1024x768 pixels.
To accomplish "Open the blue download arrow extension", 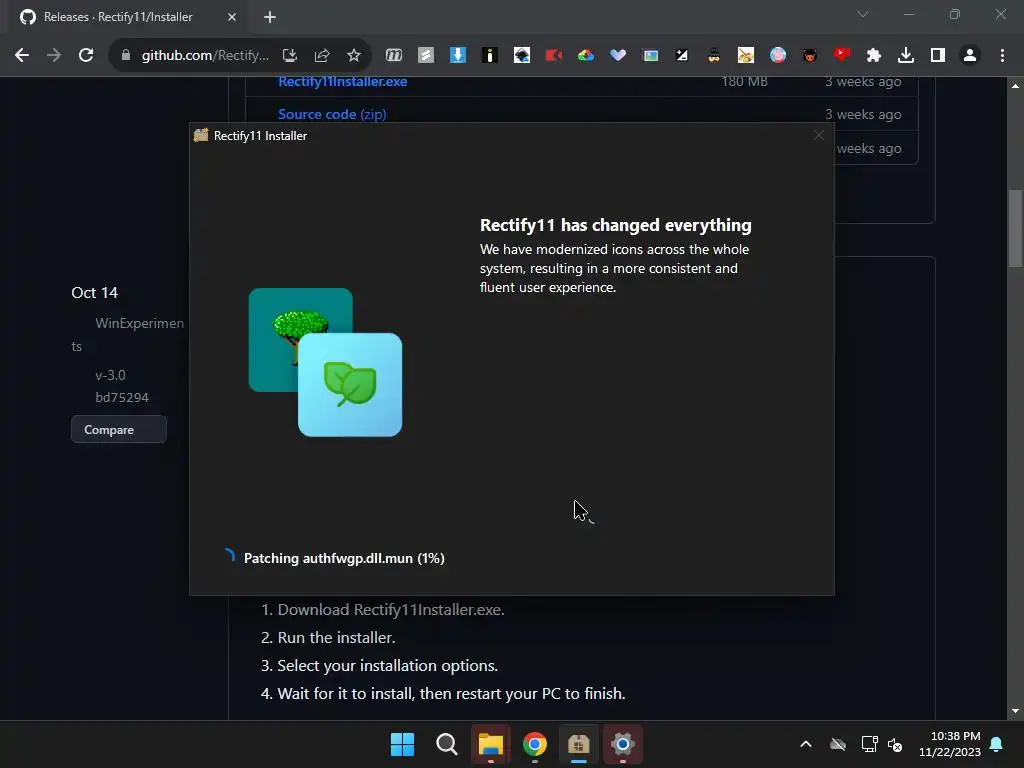I will point(458,56).
